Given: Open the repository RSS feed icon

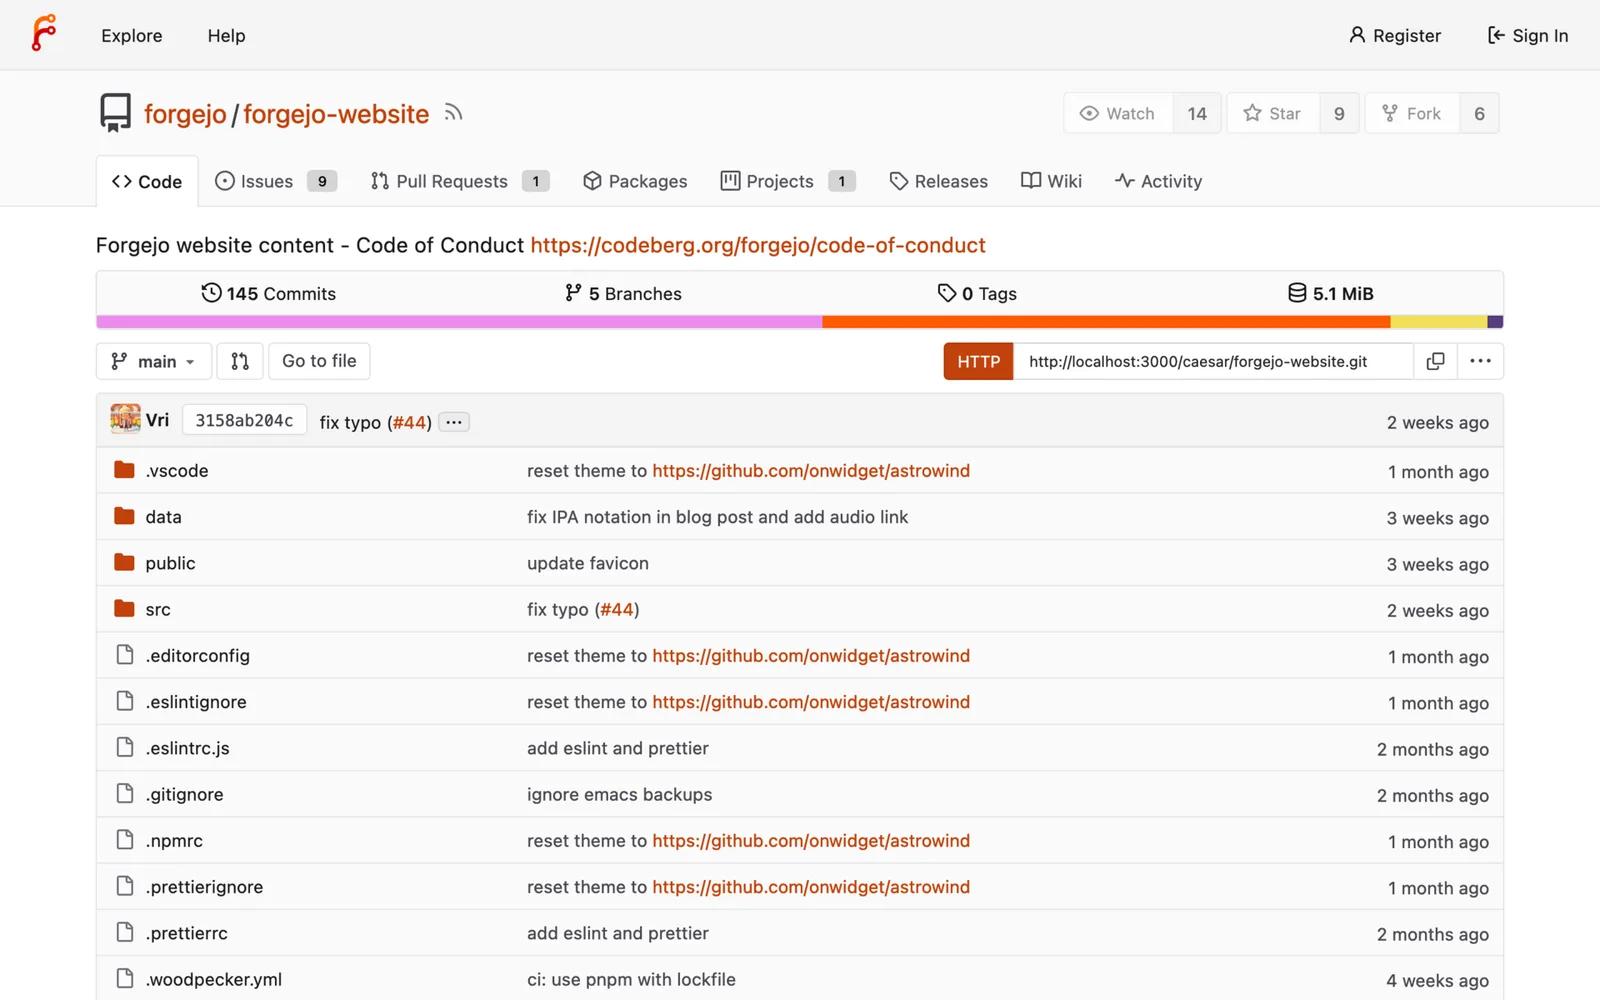Looking at the screenshot, I should point(453,113).
